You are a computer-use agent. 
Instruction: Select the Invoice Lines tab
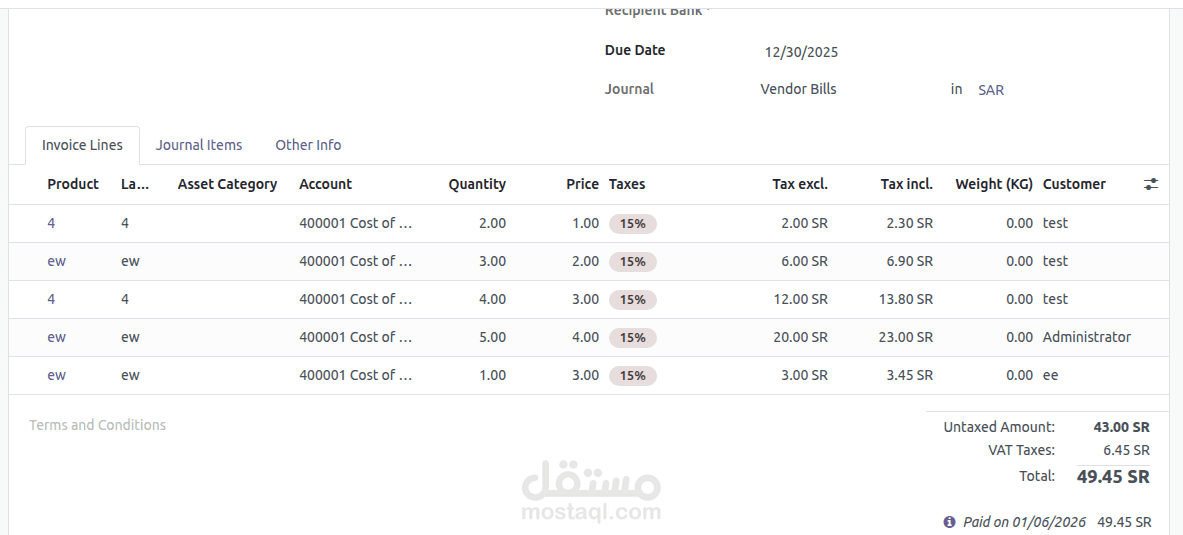coord(82,145)
